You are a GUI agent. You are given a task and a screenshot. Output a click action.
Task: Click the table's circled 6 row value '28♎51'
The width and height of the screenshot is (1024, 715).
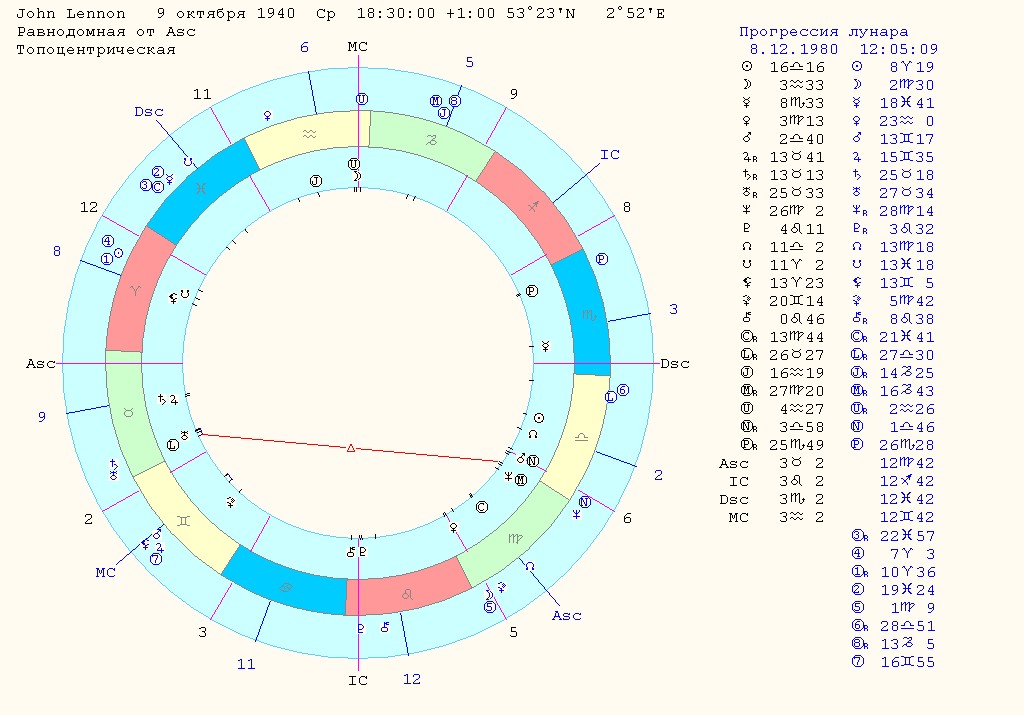[907, 626]
